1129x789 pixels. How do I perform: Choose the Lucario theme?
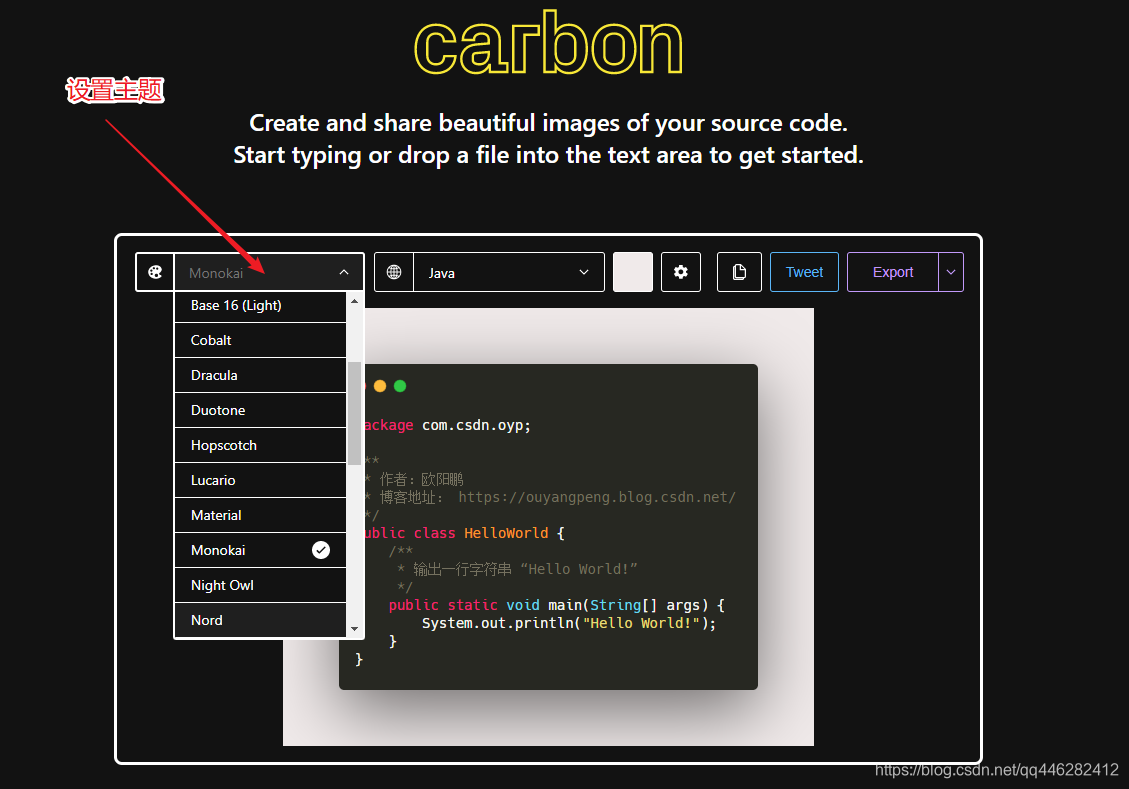pyautogui.click(x=261, y=480)
